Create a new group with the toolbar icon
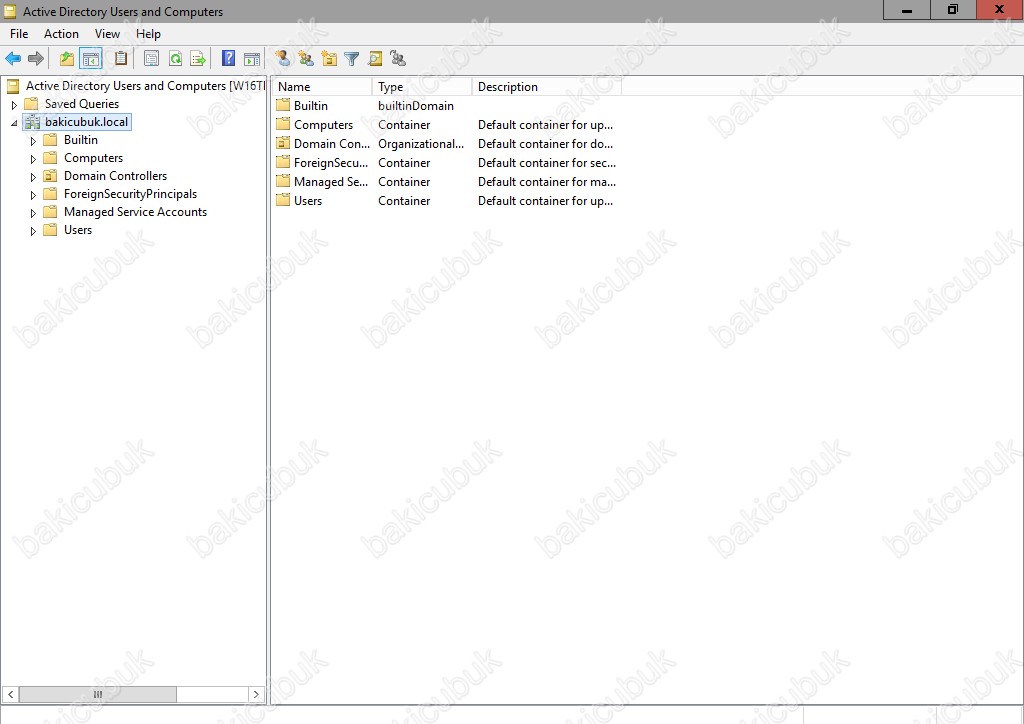 coord(306,59)
